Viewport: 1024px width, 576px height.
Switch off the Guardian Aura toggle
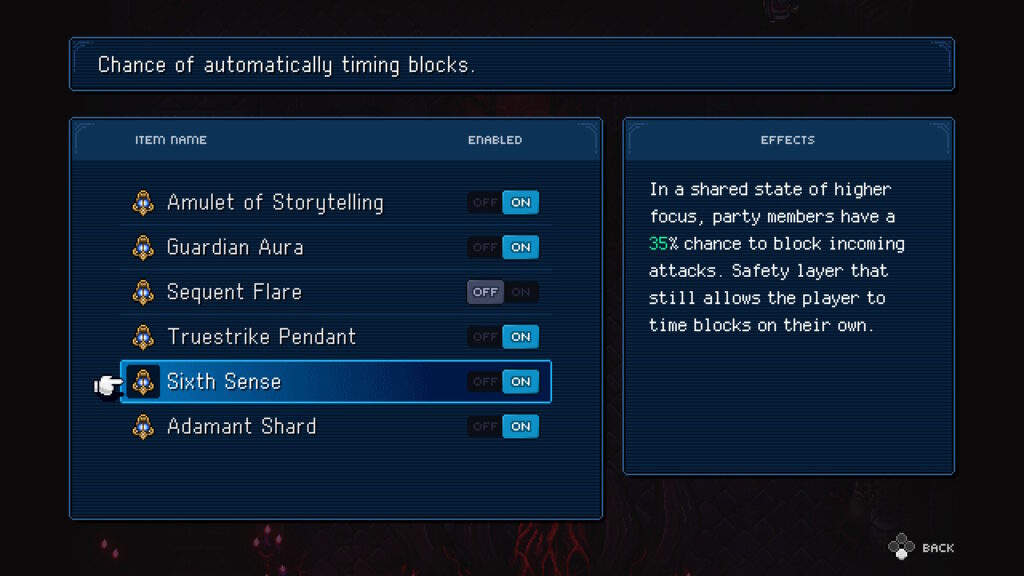pos(485,248)
